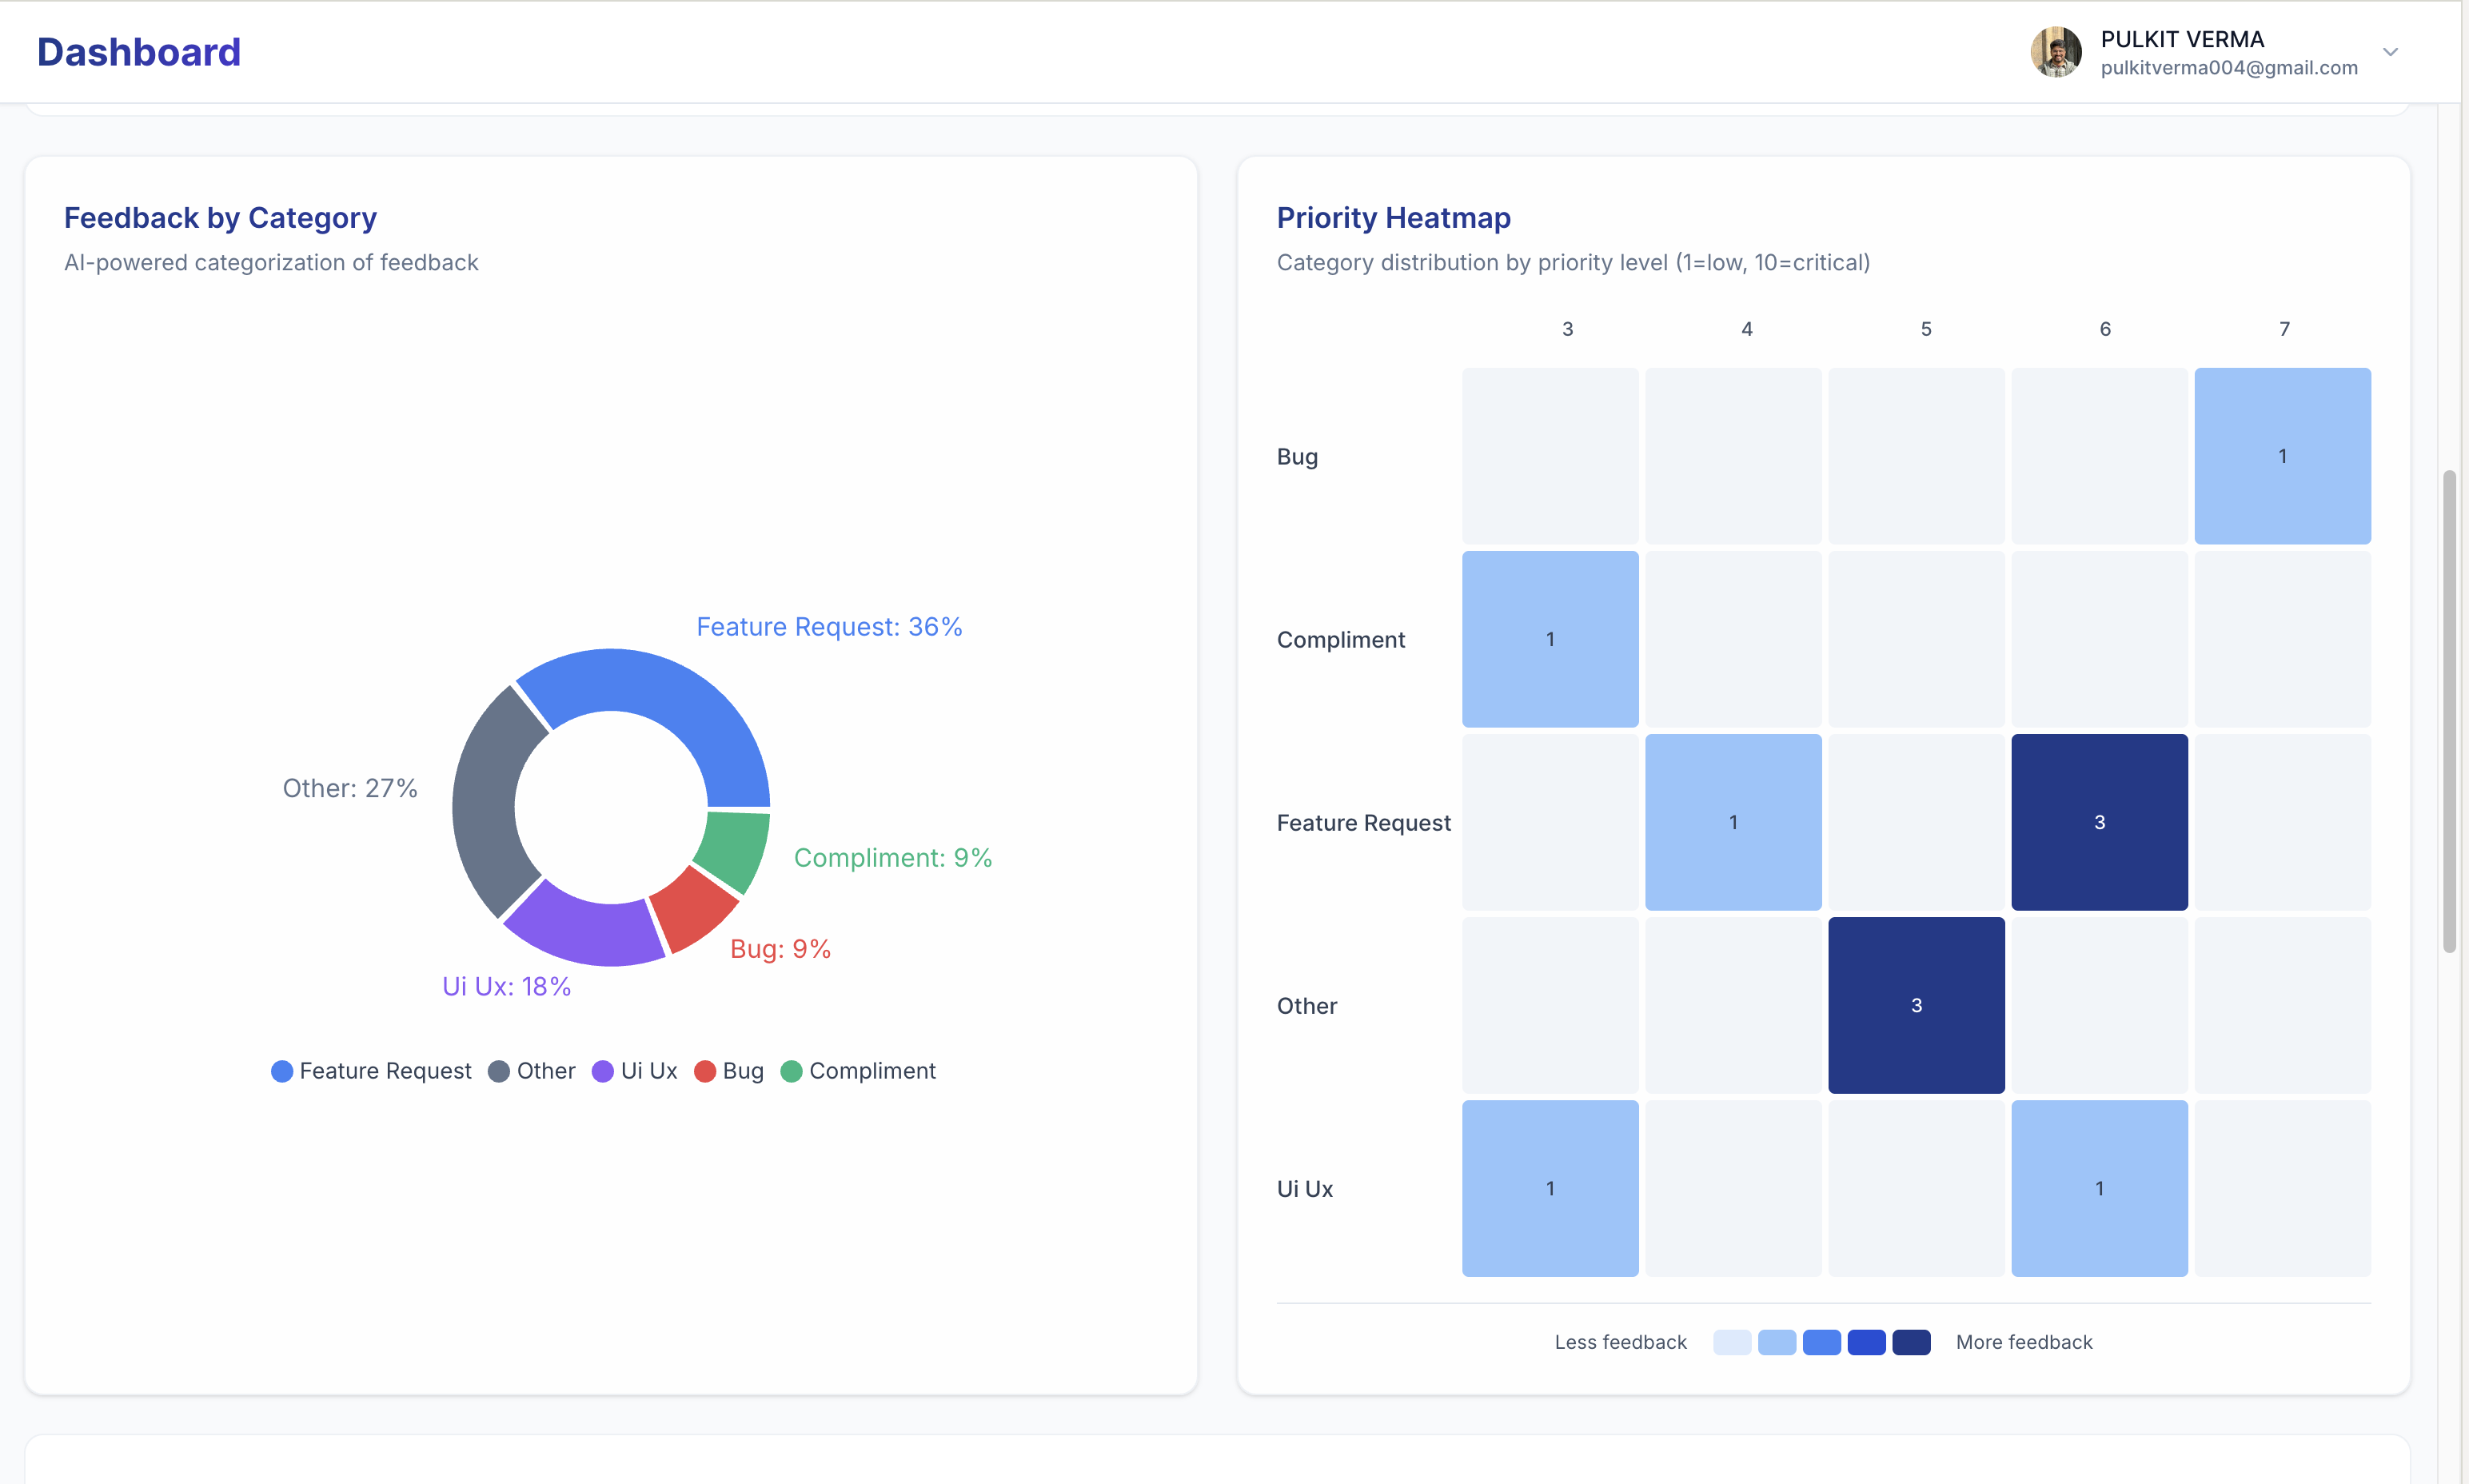The image size is (2469, 1484).
Task: Click the green Compliment legend dot
Action: [791, 1071]
